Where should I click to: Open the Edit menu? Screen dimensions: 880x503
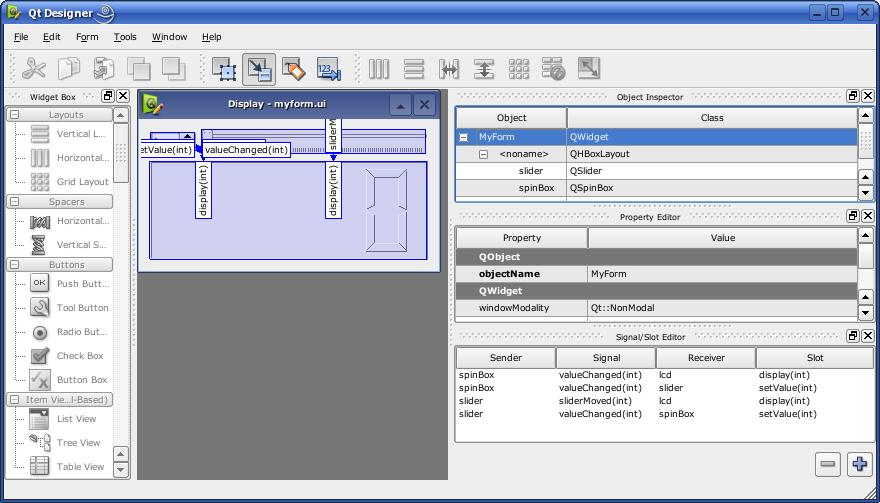[x=52, y=37]
